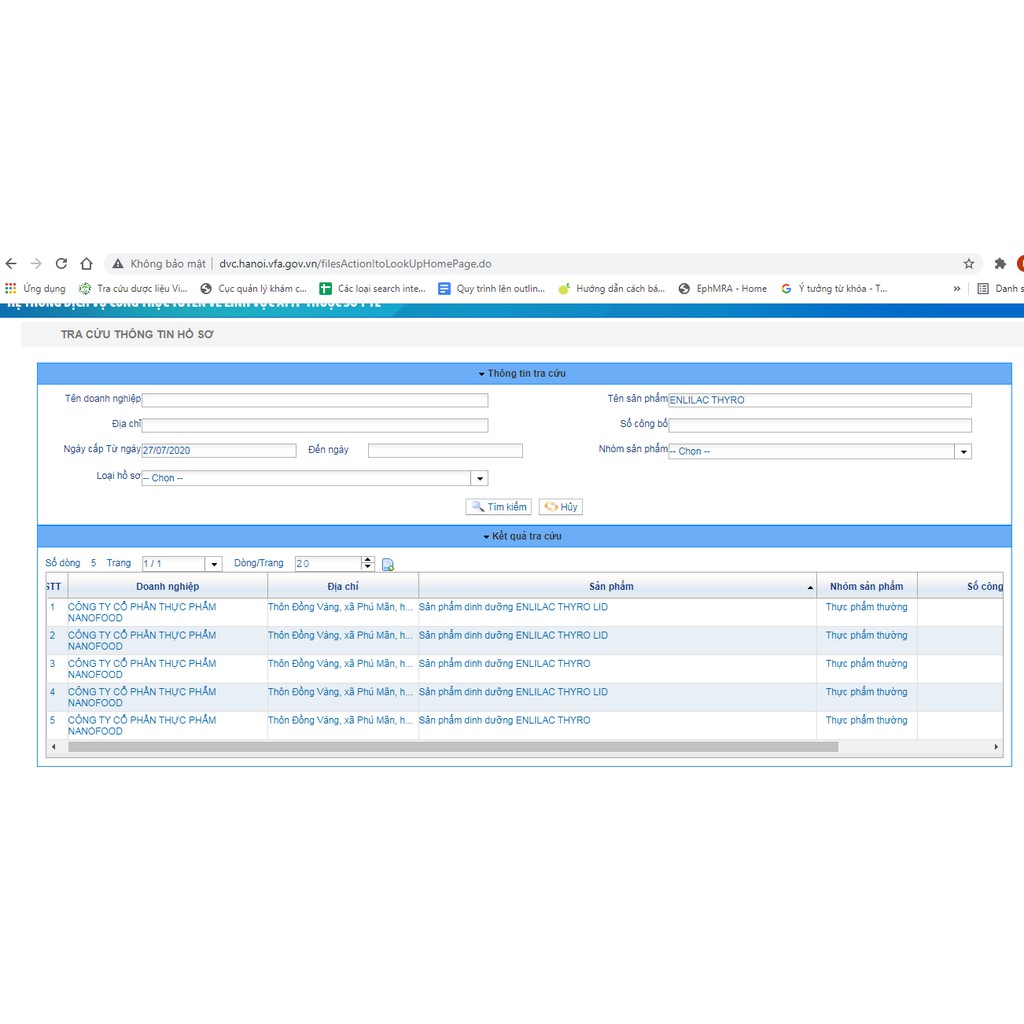Click row 4 address Thôn Đồng Vàng
The height and width of the screenshot is (1024, 1024).
[340, 692]
